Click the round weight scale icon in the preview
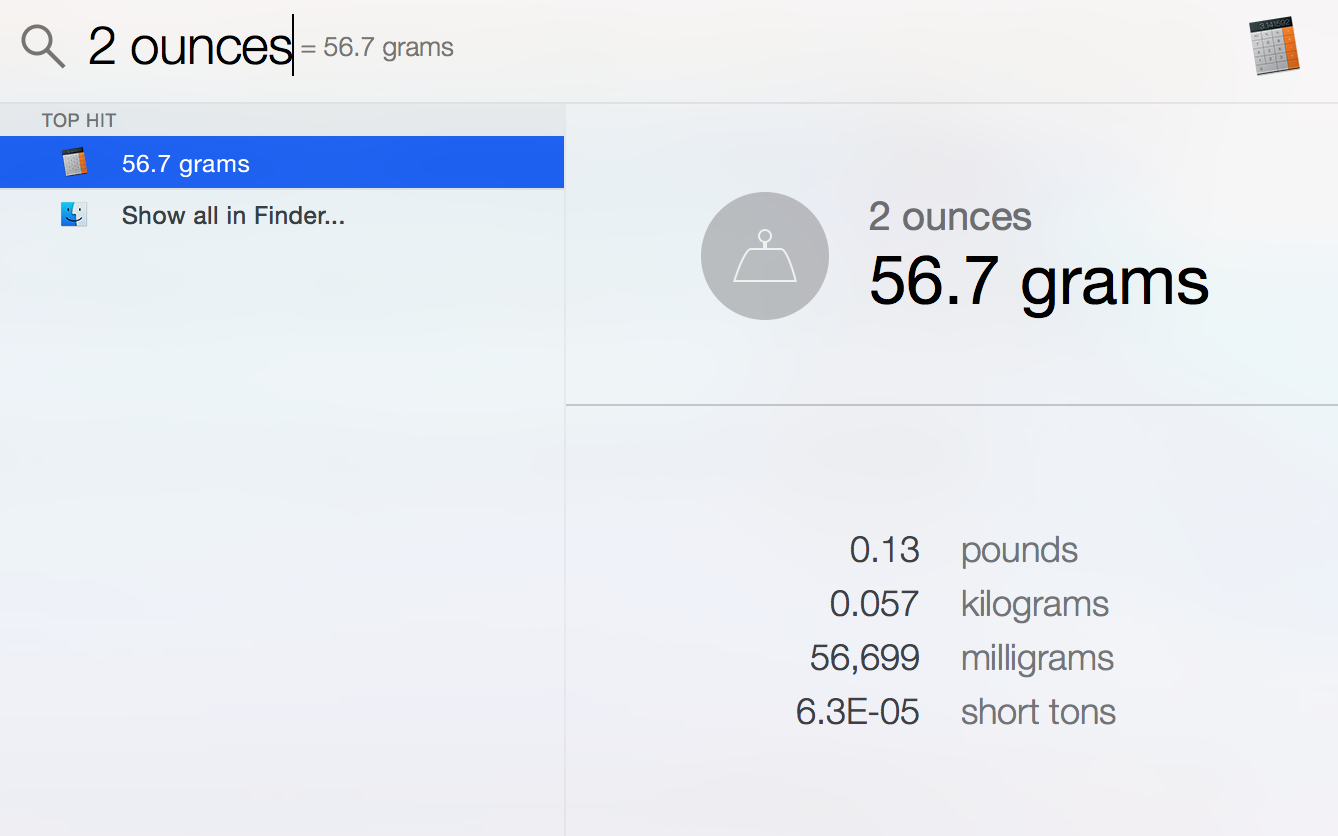 click(765, 256)
